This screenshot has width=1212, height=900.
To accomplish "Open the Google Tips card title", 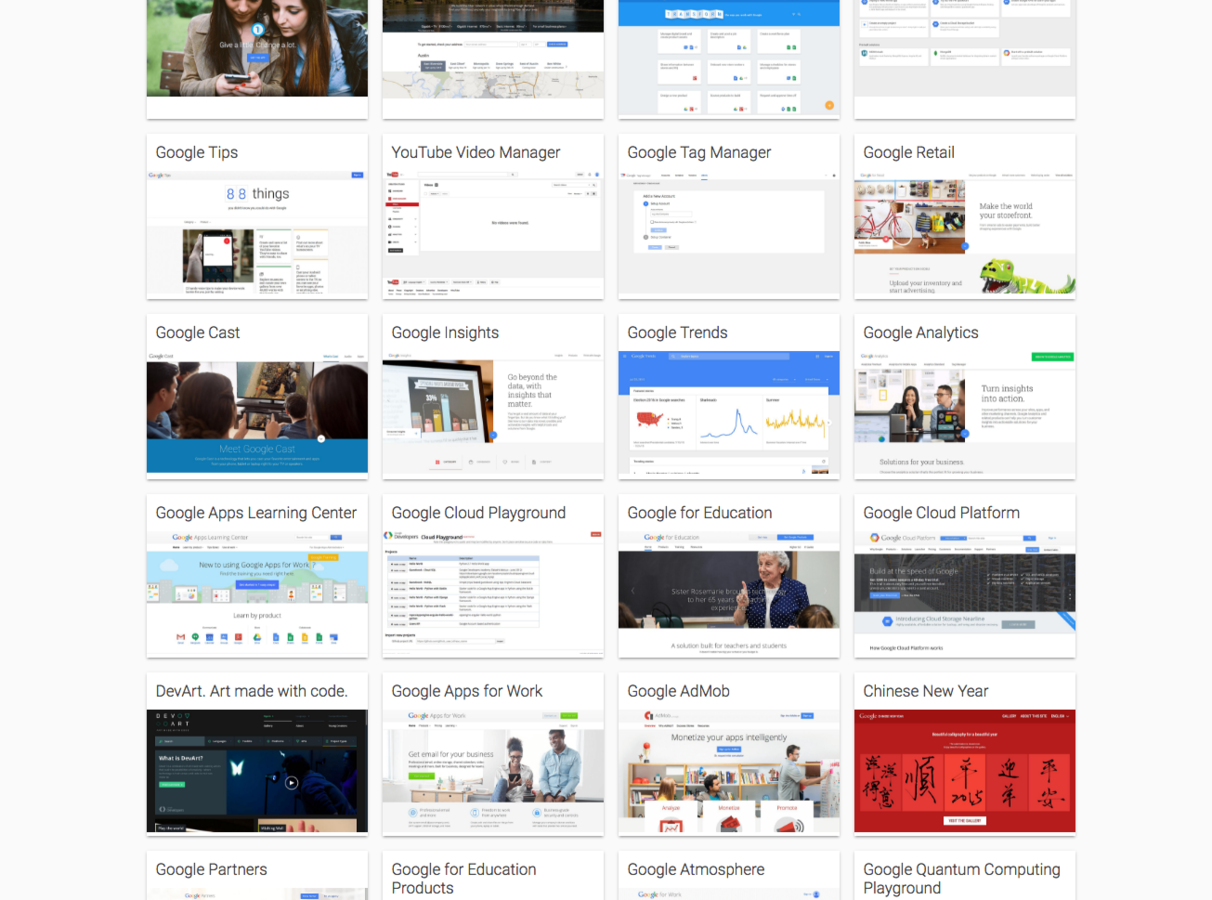I will [197, 153].
